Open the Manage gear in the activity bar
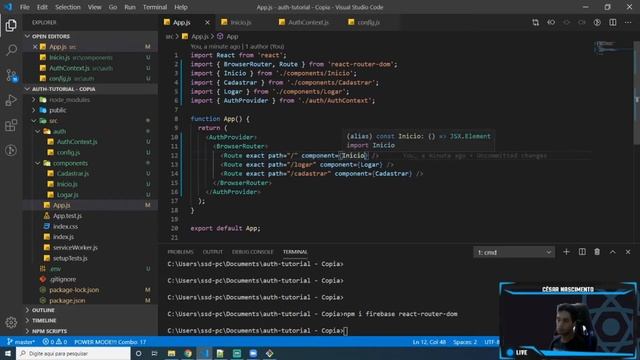The image size is (640, 360). pyautogui.click(x=11, y=322)
